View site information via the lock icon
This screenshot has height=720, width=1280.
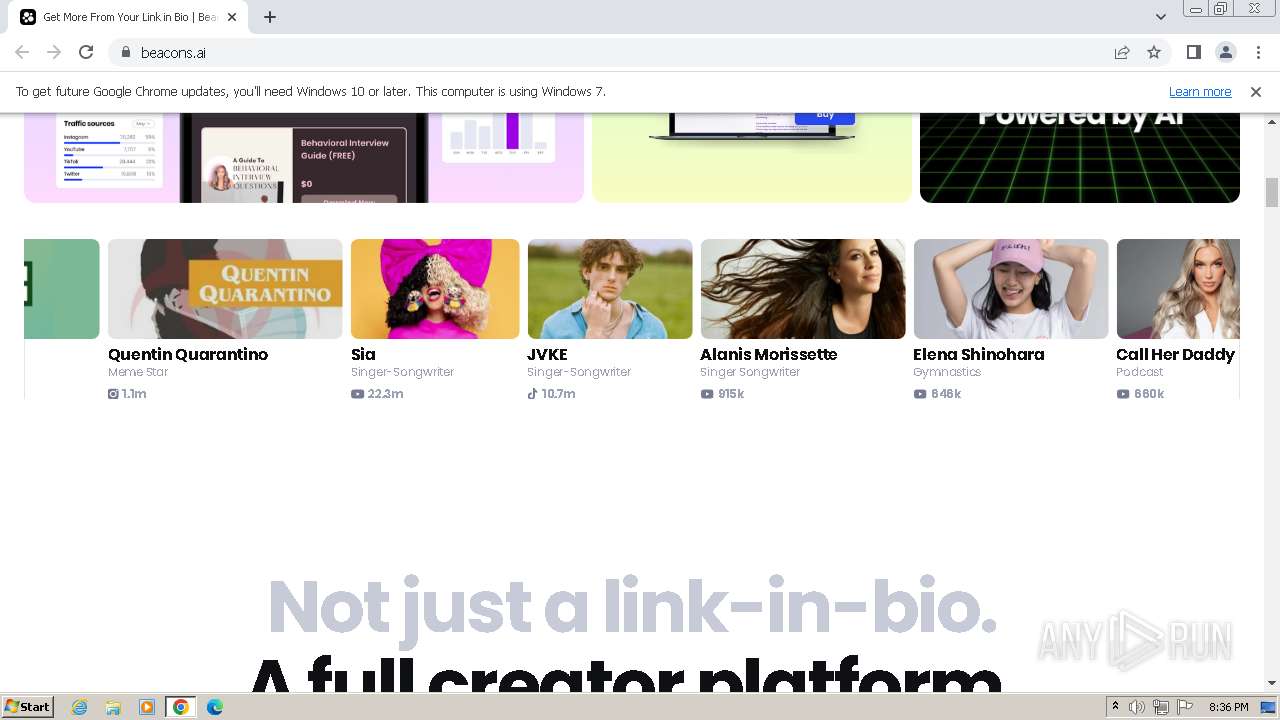click(125, 52)
